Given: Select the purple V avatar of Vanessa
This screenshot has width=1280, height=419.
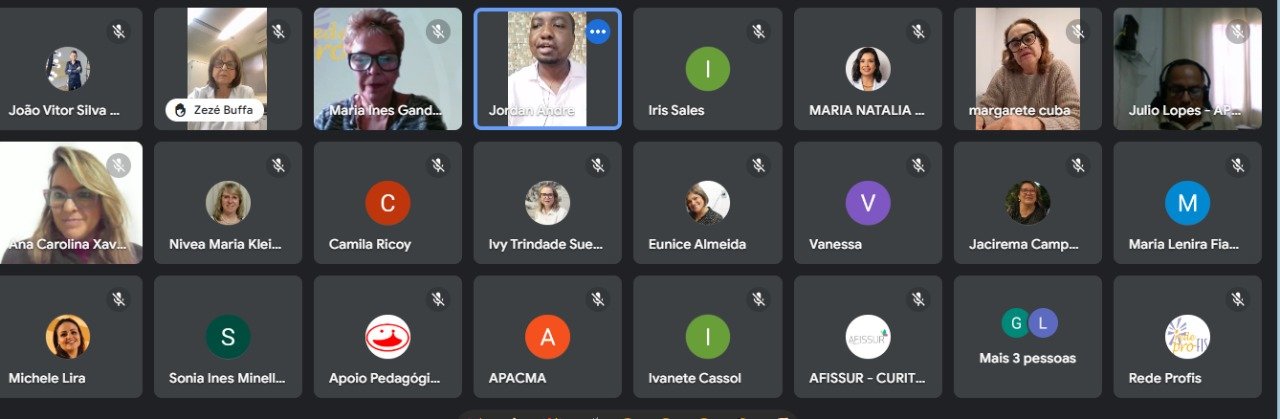Looking at the screenshot, I should pyautogui.click(x=868, y=203).
